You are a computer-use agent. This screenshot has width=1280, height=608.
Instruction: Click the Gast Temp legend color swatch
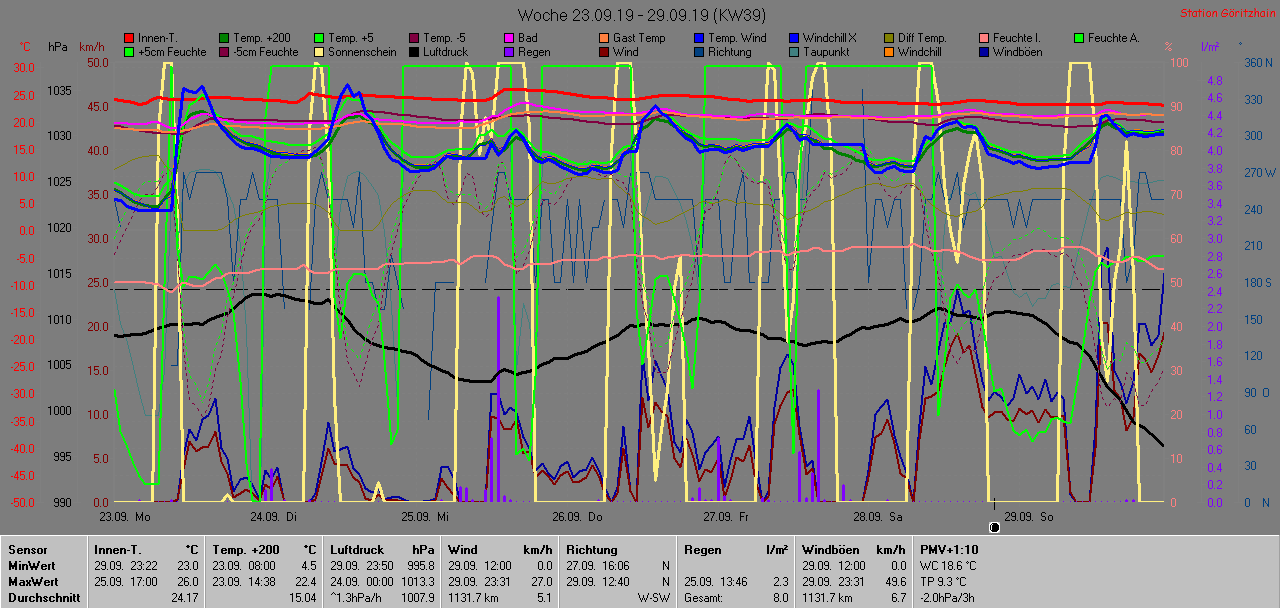coord(603,38)
